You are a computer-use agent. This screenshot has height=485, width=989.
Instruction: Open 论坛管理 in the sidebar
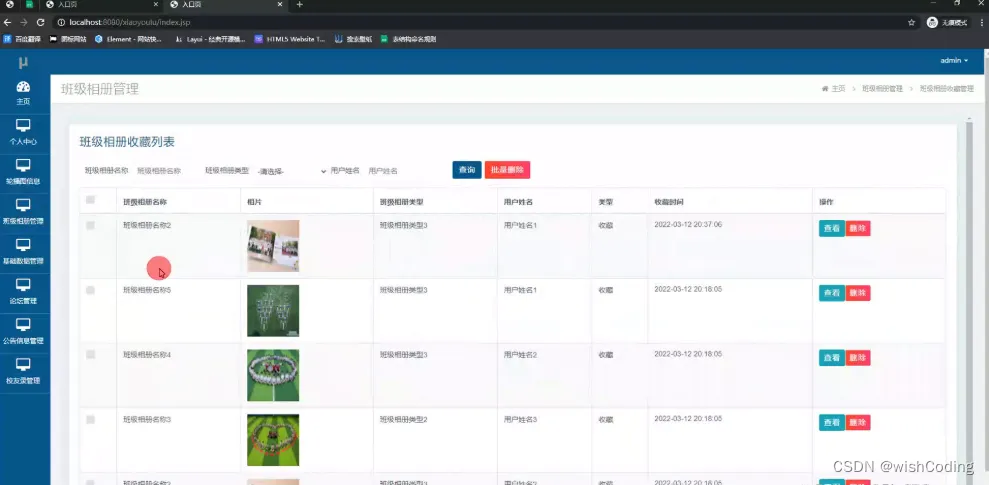click(23, 291)
